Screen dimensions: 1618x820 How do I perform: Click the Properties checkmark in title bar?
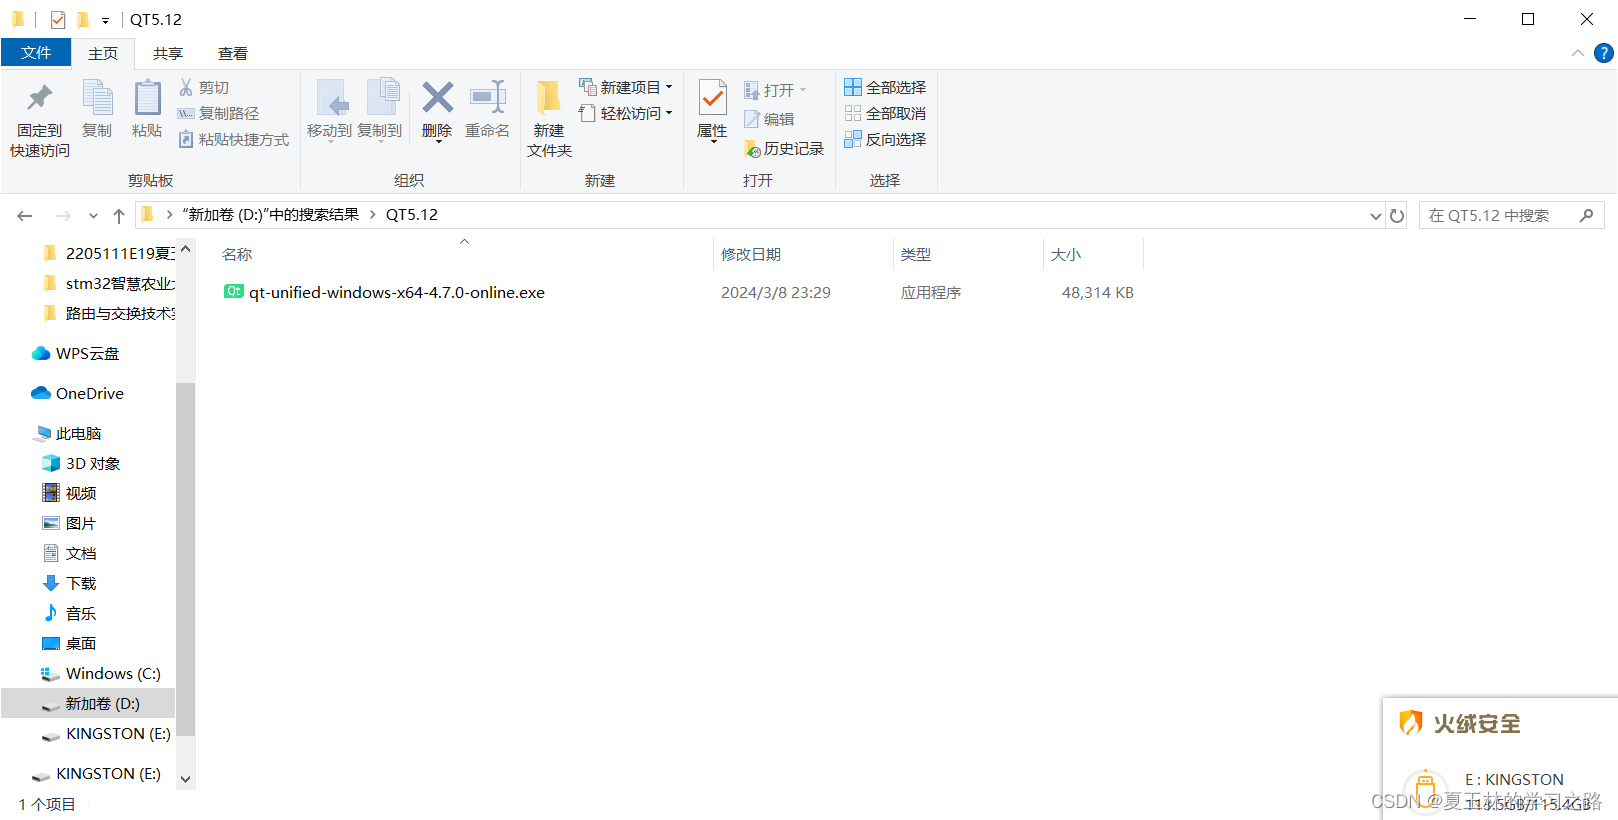tap(58, 19)
